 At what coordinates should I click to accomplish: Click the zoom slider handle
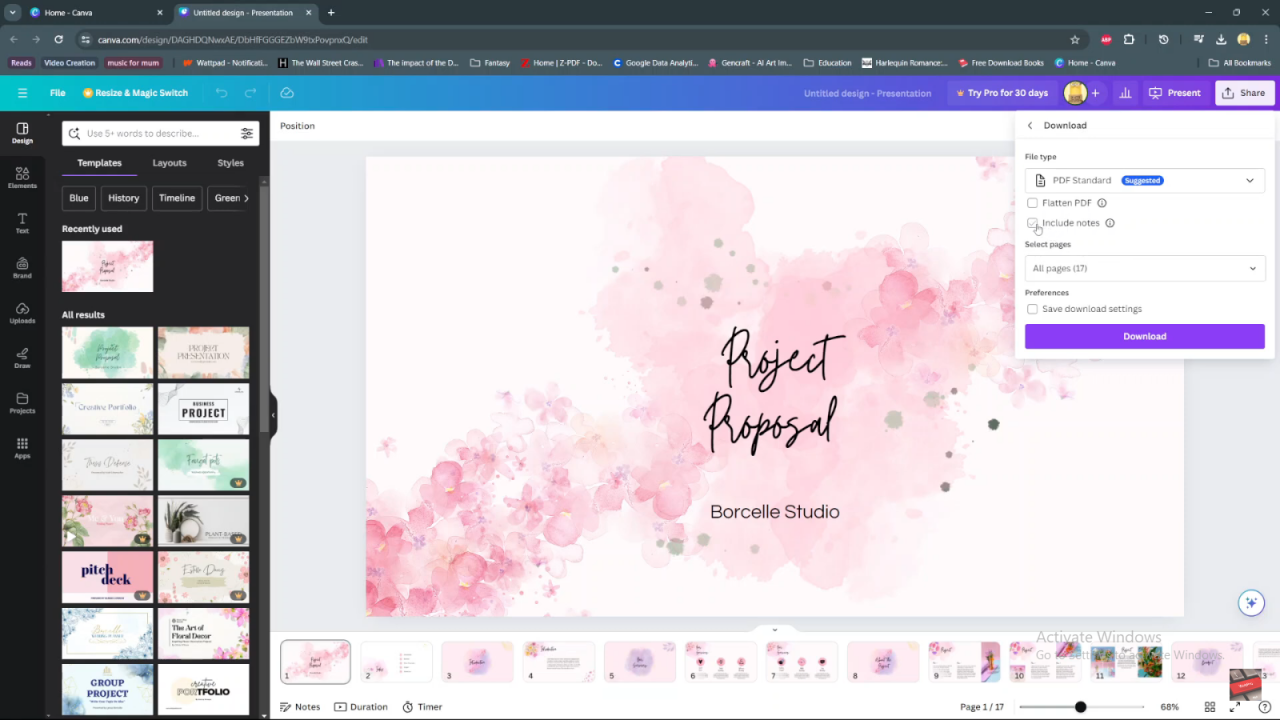point(1080,707)
